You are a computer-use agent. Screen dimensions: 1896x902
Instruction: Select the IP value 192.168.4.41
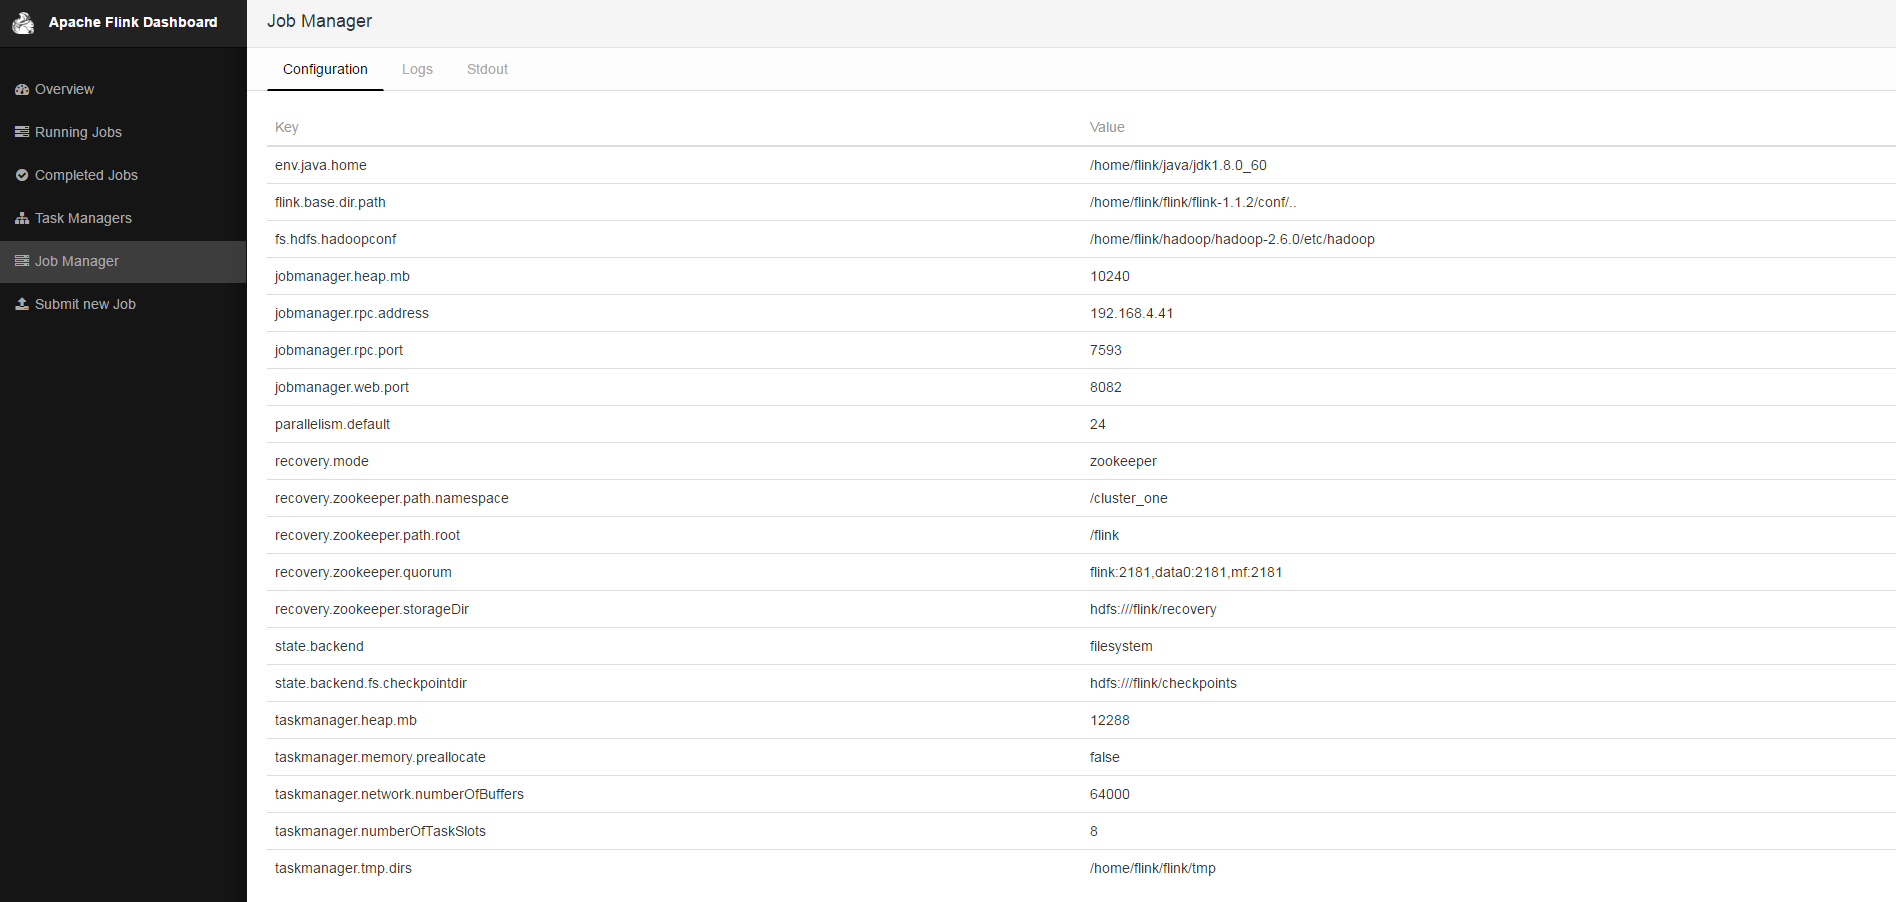tap(1132, 313)
